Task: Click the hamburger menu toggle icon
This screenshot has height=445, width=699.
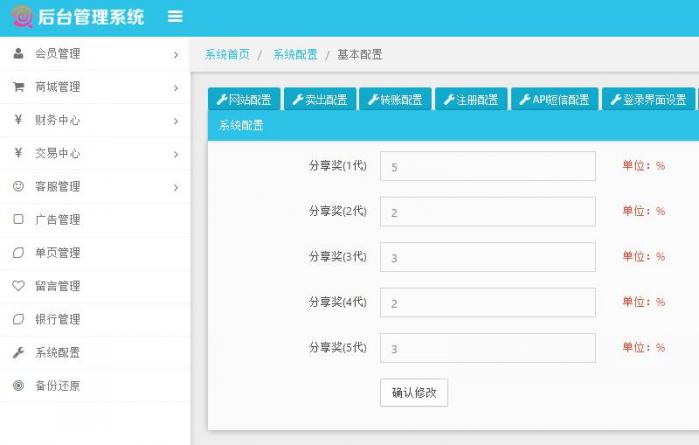Action: (175, 17)
